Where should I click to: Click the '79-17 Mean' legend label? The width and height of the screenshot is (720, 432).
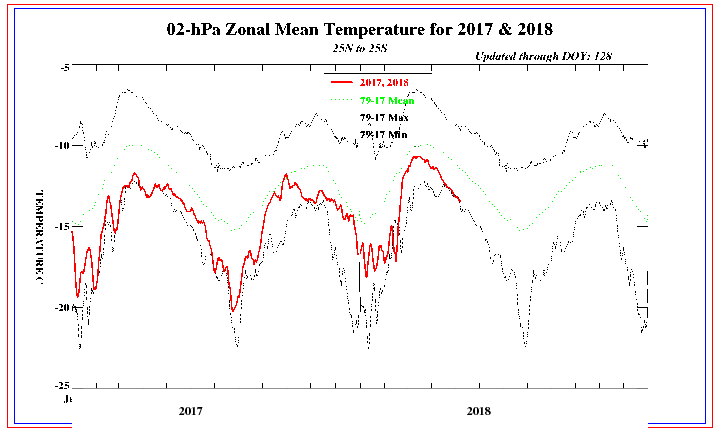[387, 100]
